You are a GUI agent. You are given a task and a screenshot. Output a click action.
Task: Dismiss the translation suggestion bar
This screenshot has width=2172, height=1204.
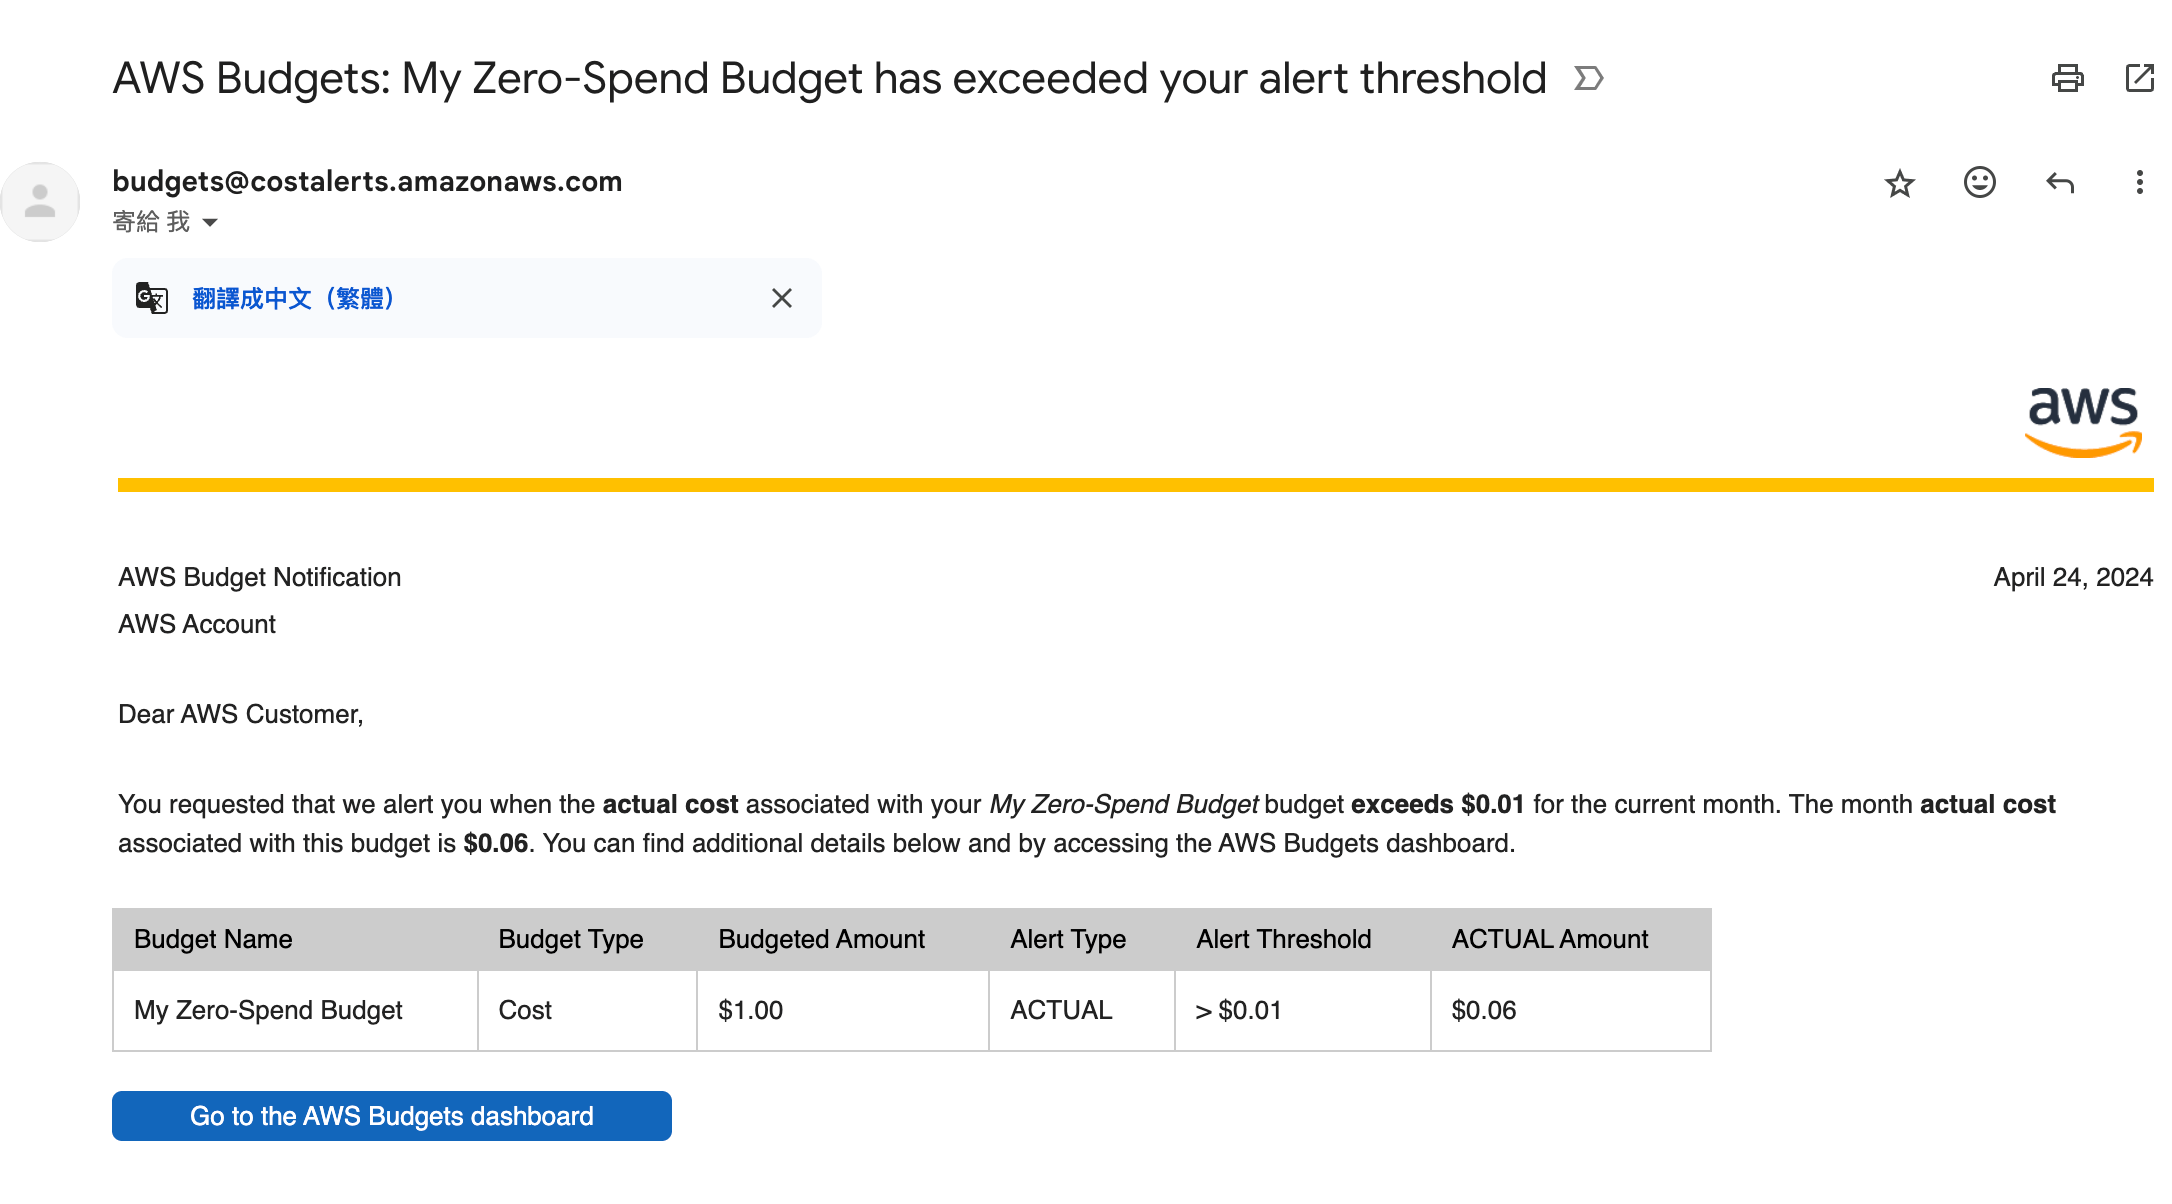[782, 298]
